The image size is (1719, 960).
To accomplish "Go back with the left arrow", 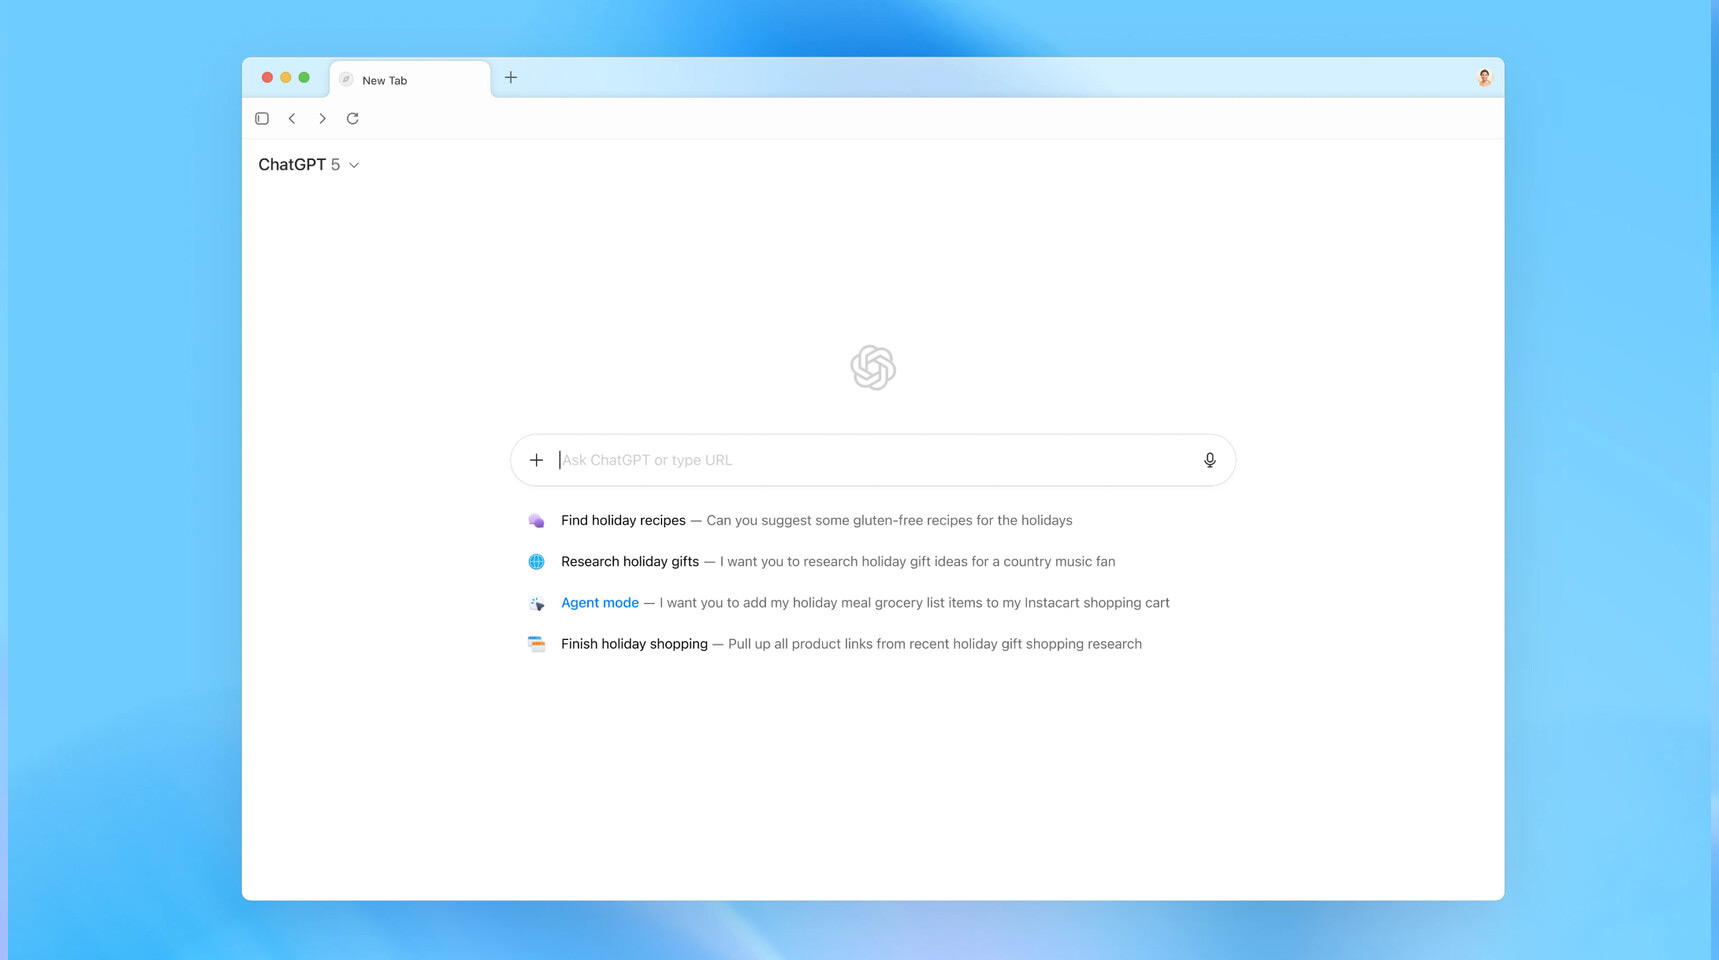I will tap(292, 118).
